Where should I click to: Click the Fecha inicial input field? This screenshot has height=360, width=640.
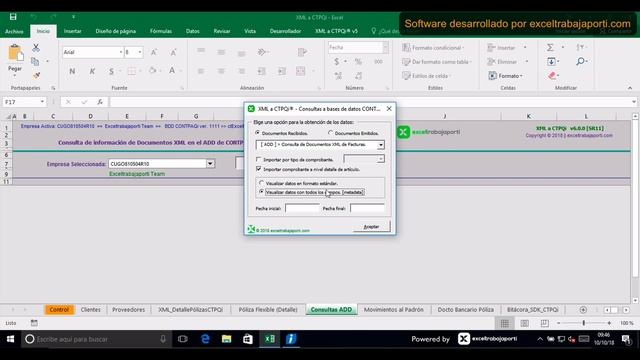302,208
